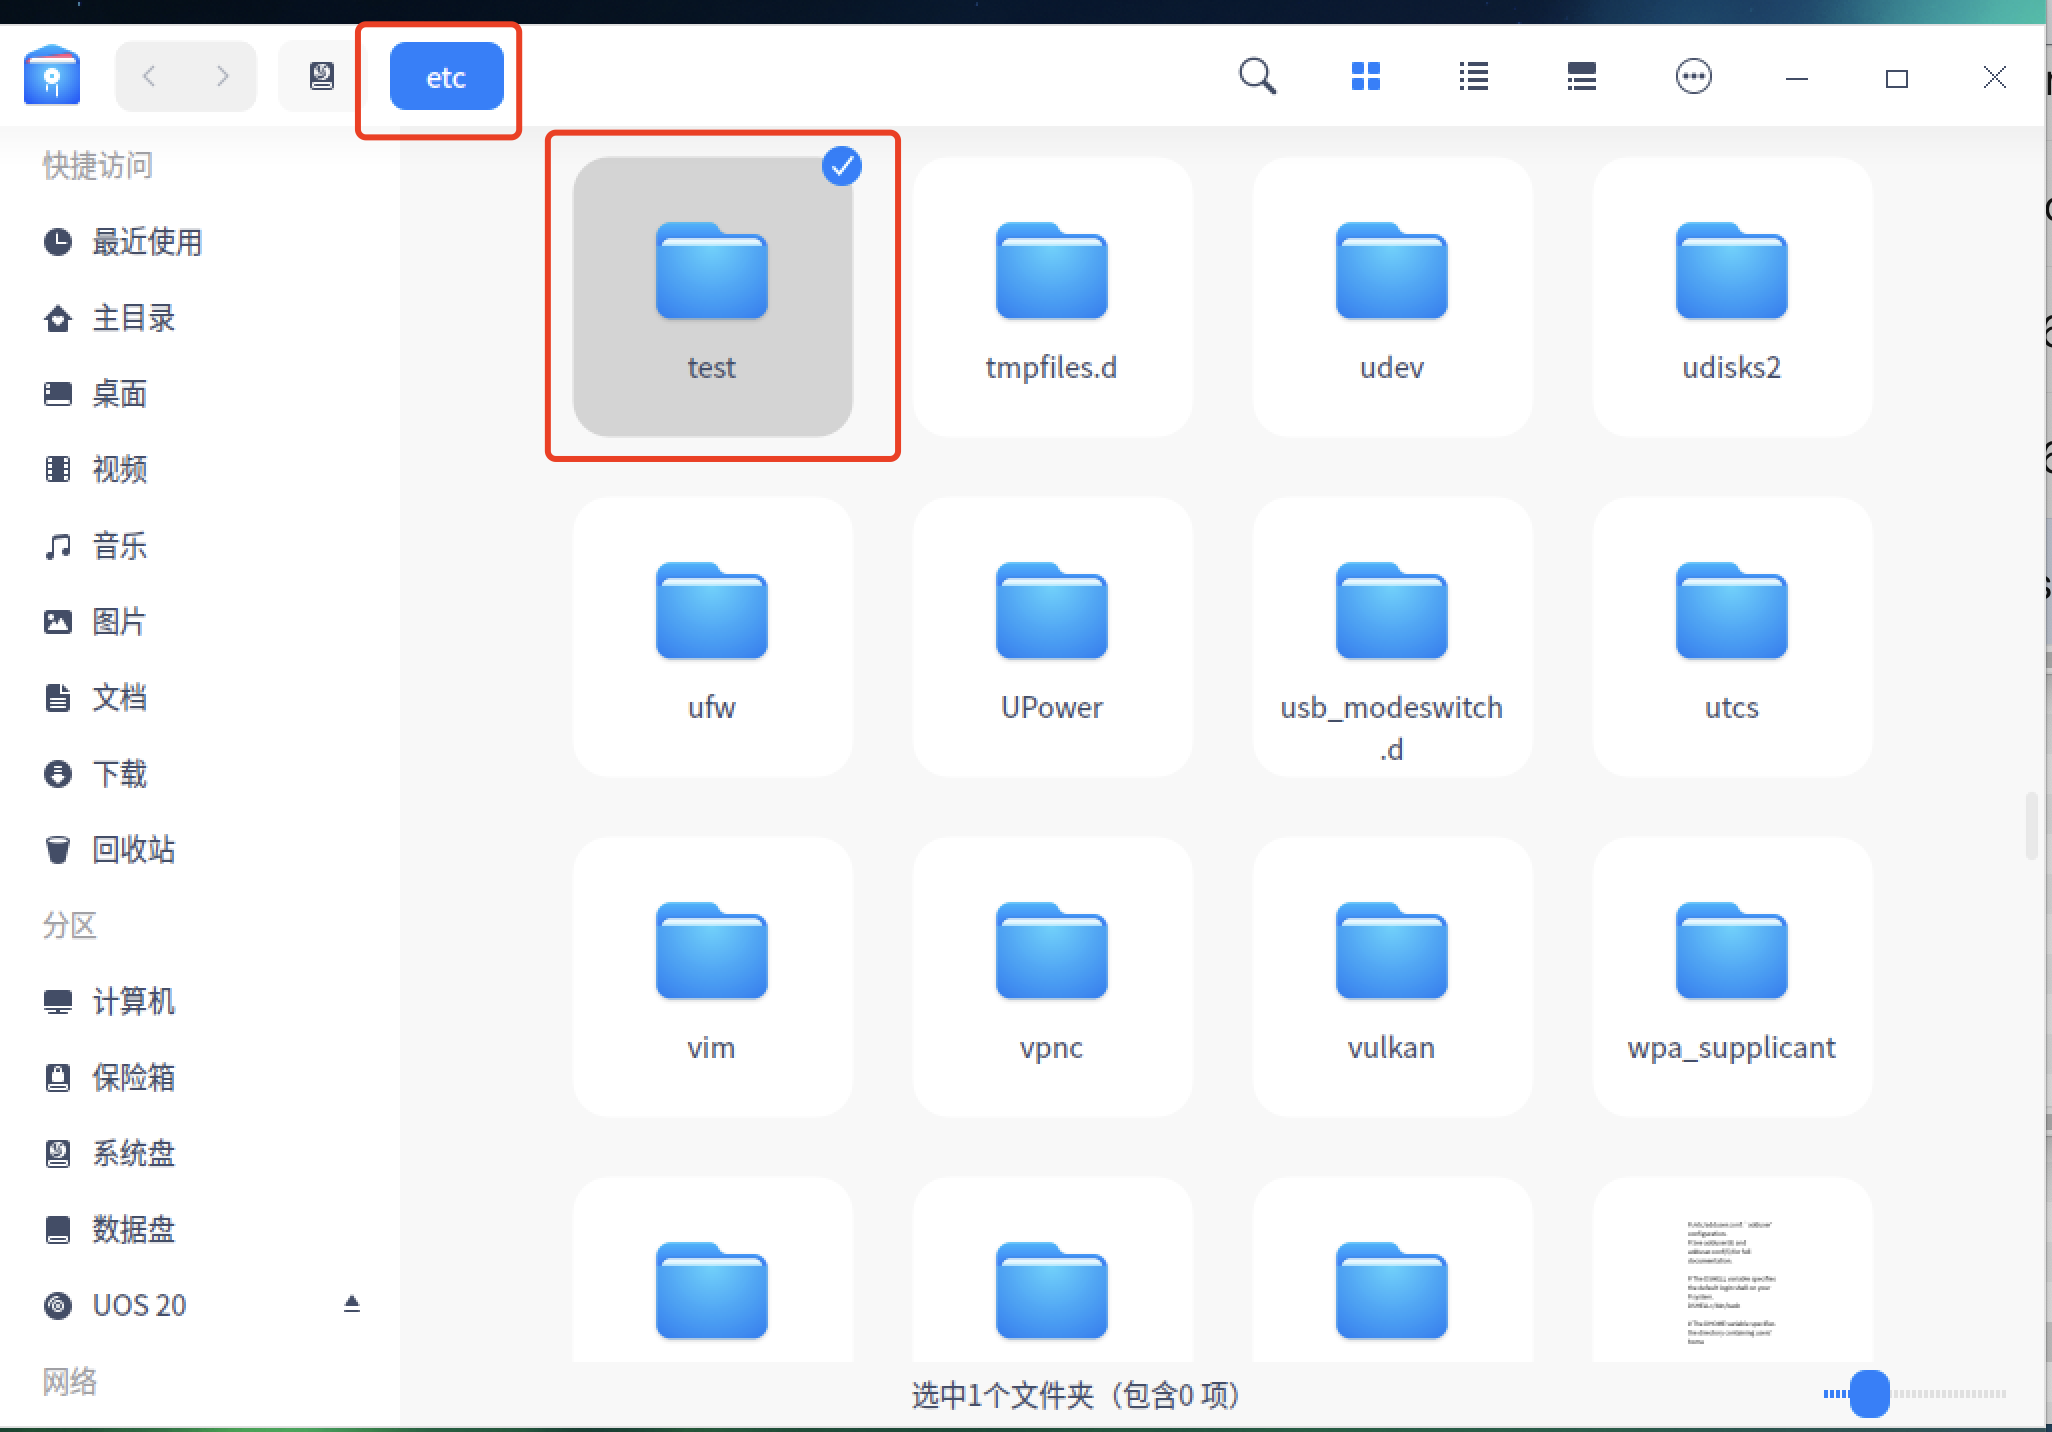Go forward to the next folder
This screenshot has width=2052, height=1432.
coord(222,76)
